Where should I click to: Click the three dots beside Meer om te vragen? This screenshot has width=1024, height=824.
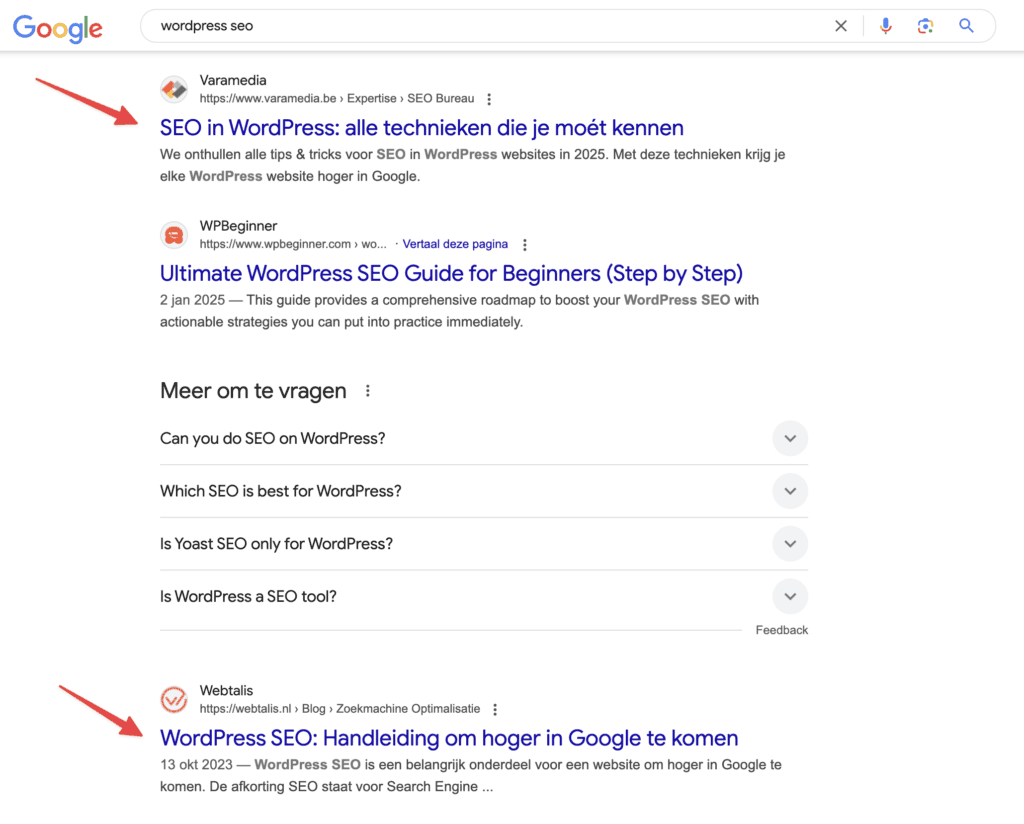368,391
